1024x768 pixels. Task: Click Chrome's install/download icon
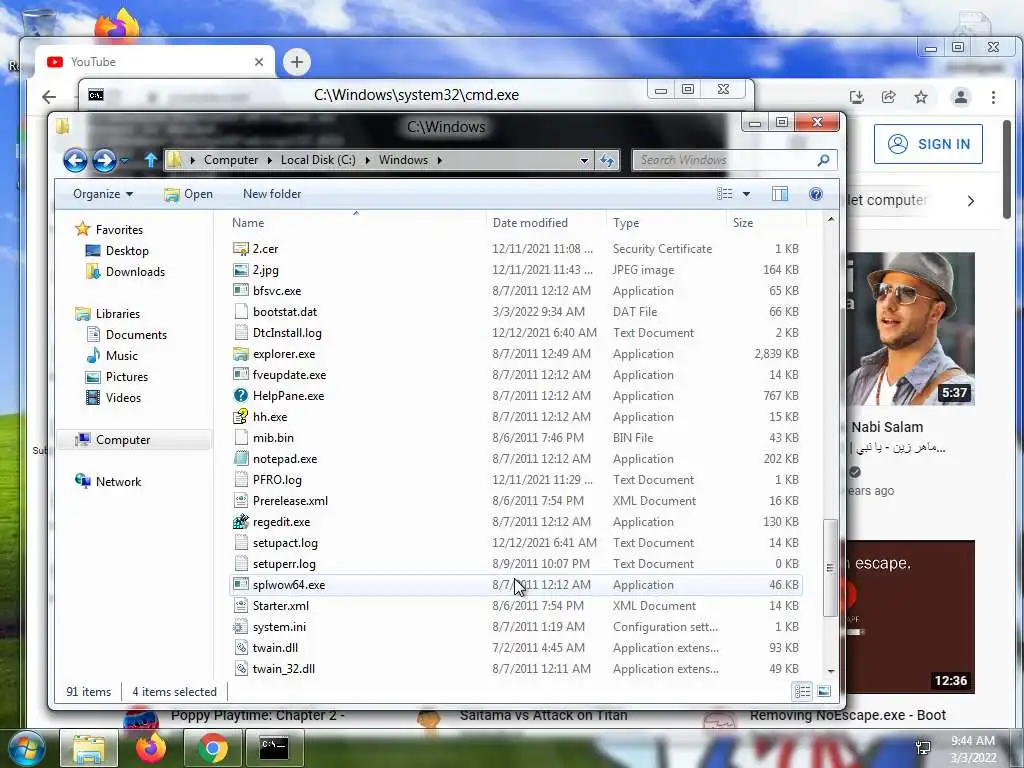[x=857, y=97]
